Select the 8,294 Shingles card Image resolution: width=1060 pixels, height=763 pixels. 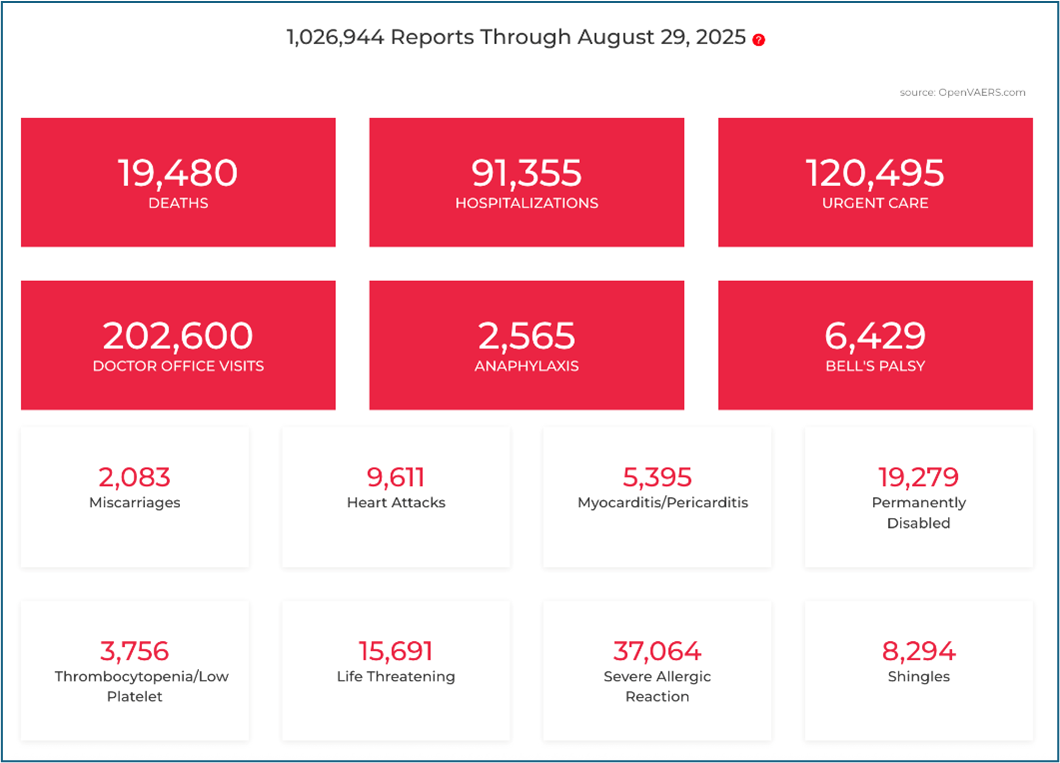pos(918,671)
